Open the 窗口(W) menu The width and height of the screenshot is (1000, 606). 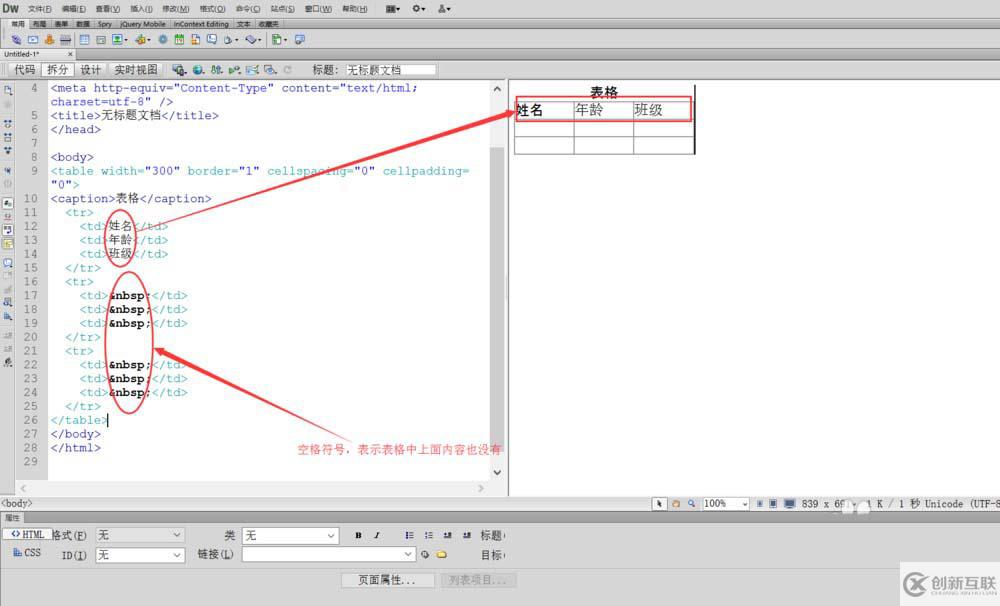tap(318, 9)
